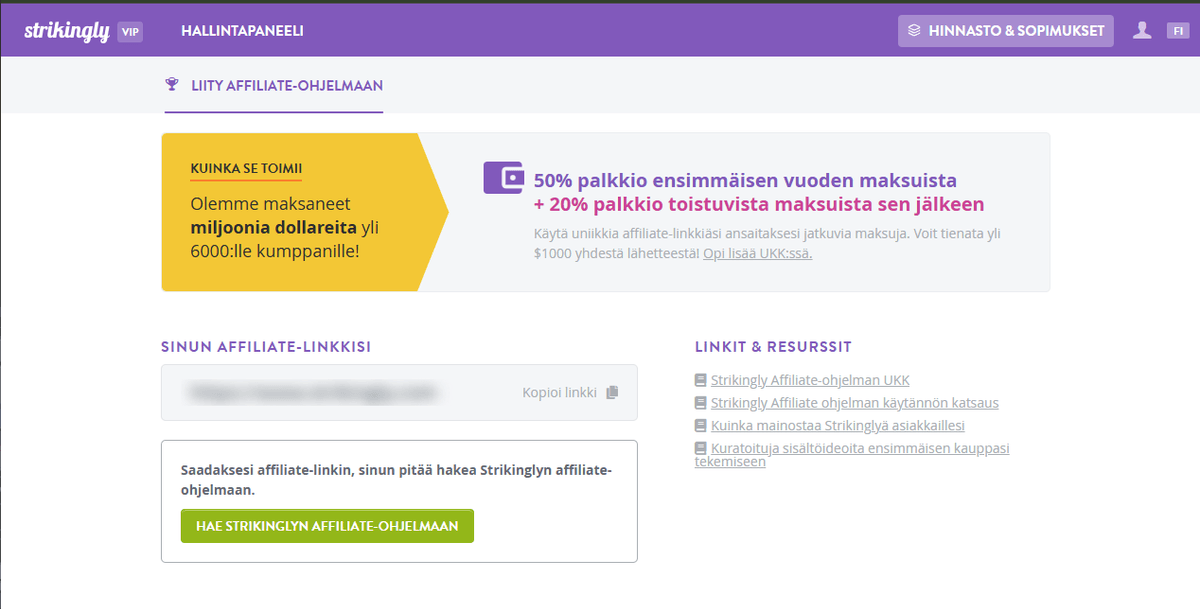Screen dimensions: 1200x609
Task: Click Kopioi linkki text
Action: (x=559, y=393)
